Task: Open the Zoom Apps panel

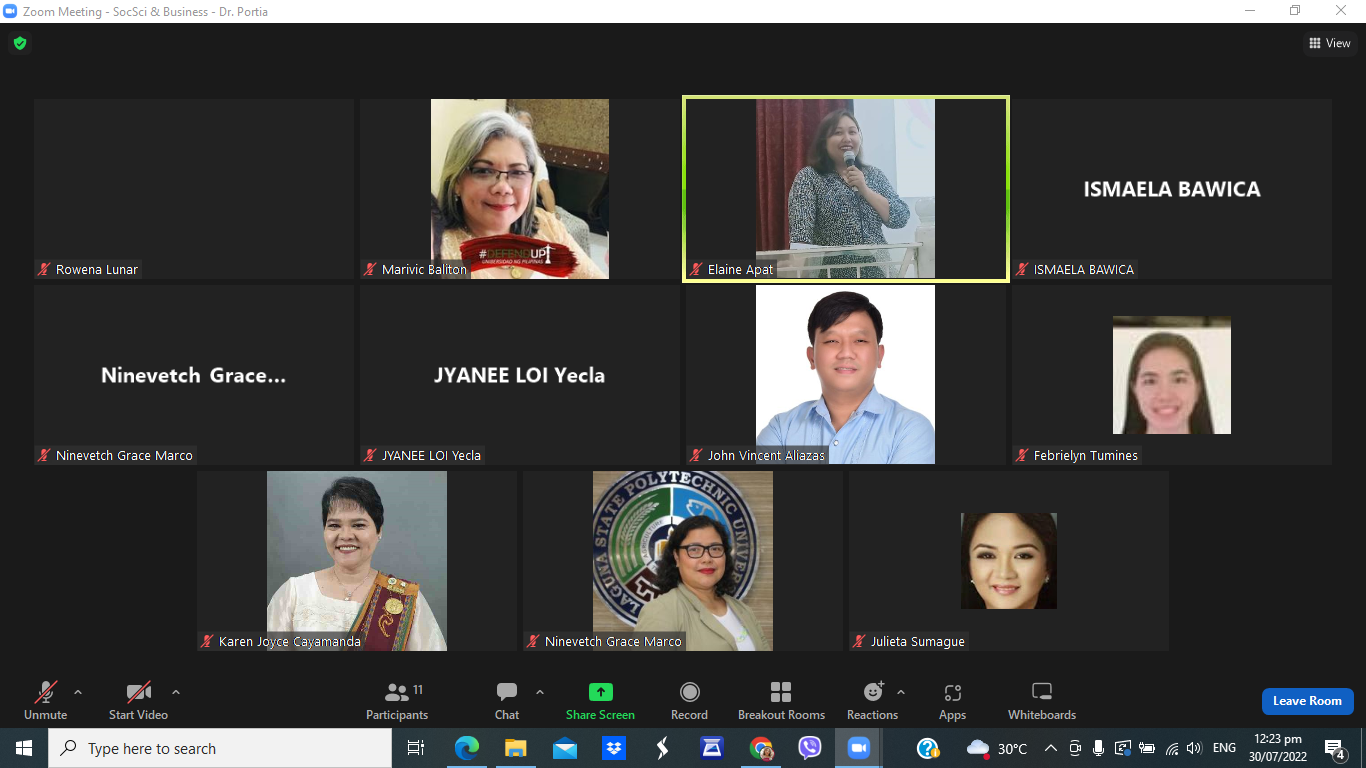Action: (x=952, y=701)
